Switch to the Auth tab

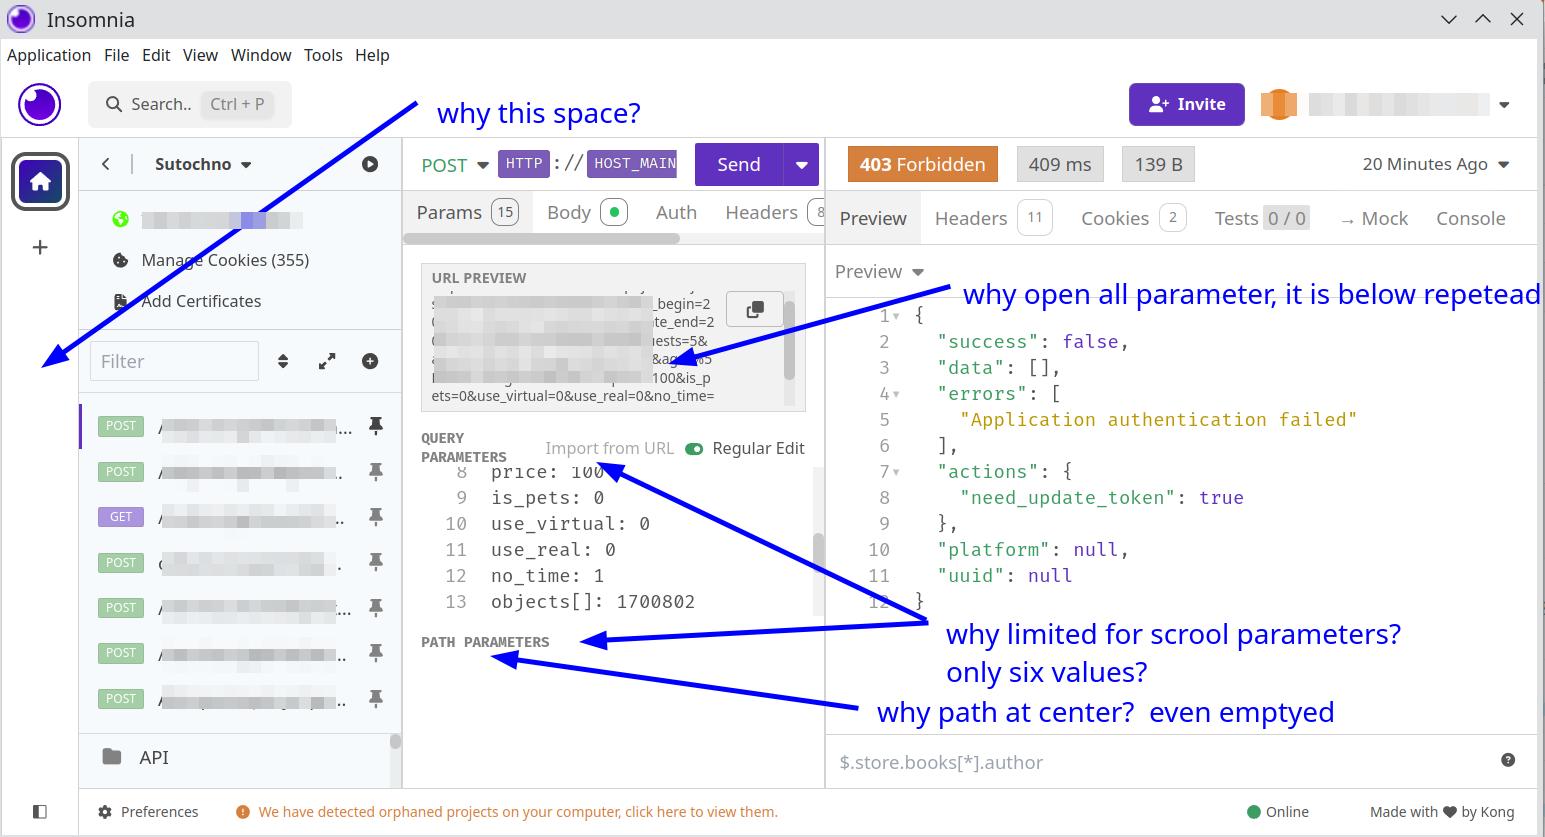676,212
